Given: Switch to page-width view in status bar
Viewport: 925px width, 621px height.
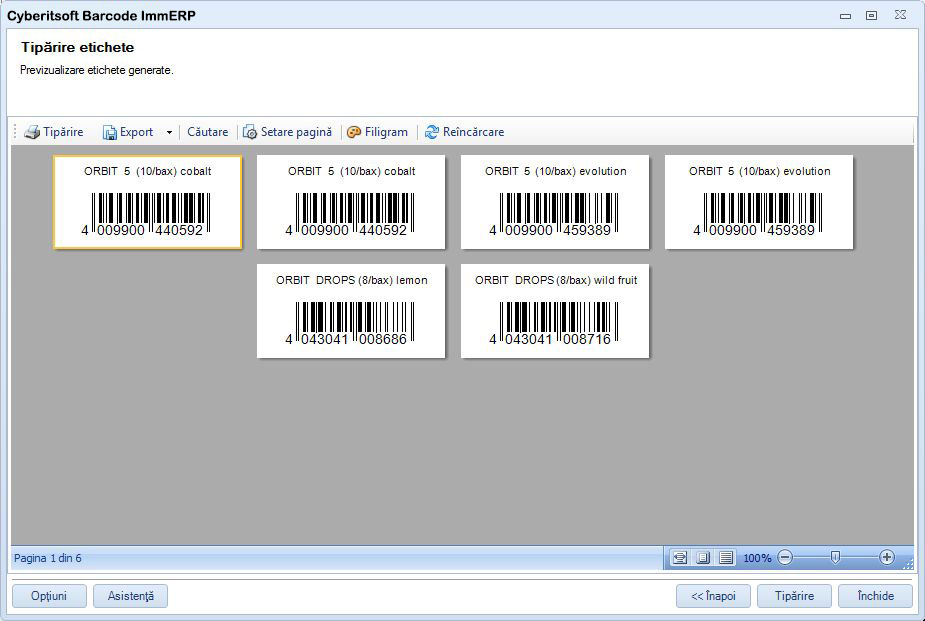Looking at the screenshot, I should 680,557.
